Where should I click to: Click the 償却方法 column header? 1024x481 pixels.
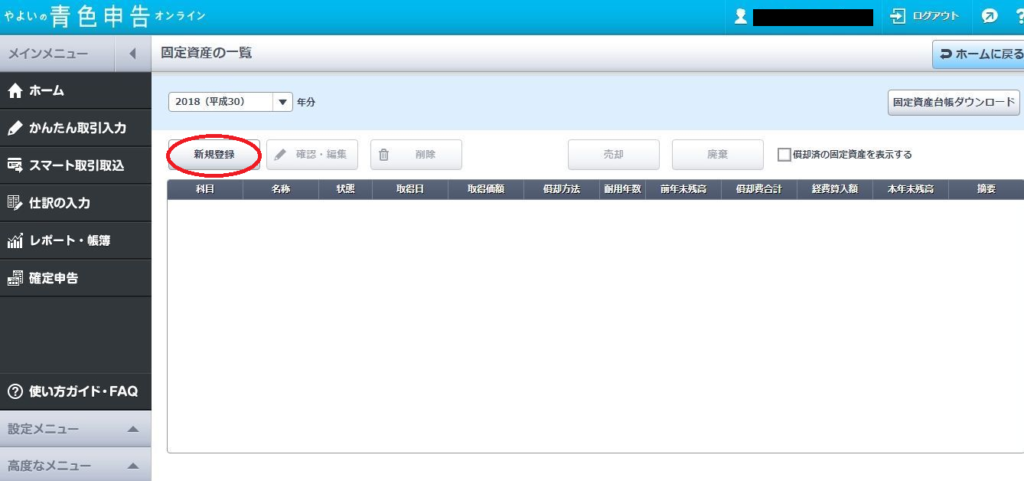[561, 189]
